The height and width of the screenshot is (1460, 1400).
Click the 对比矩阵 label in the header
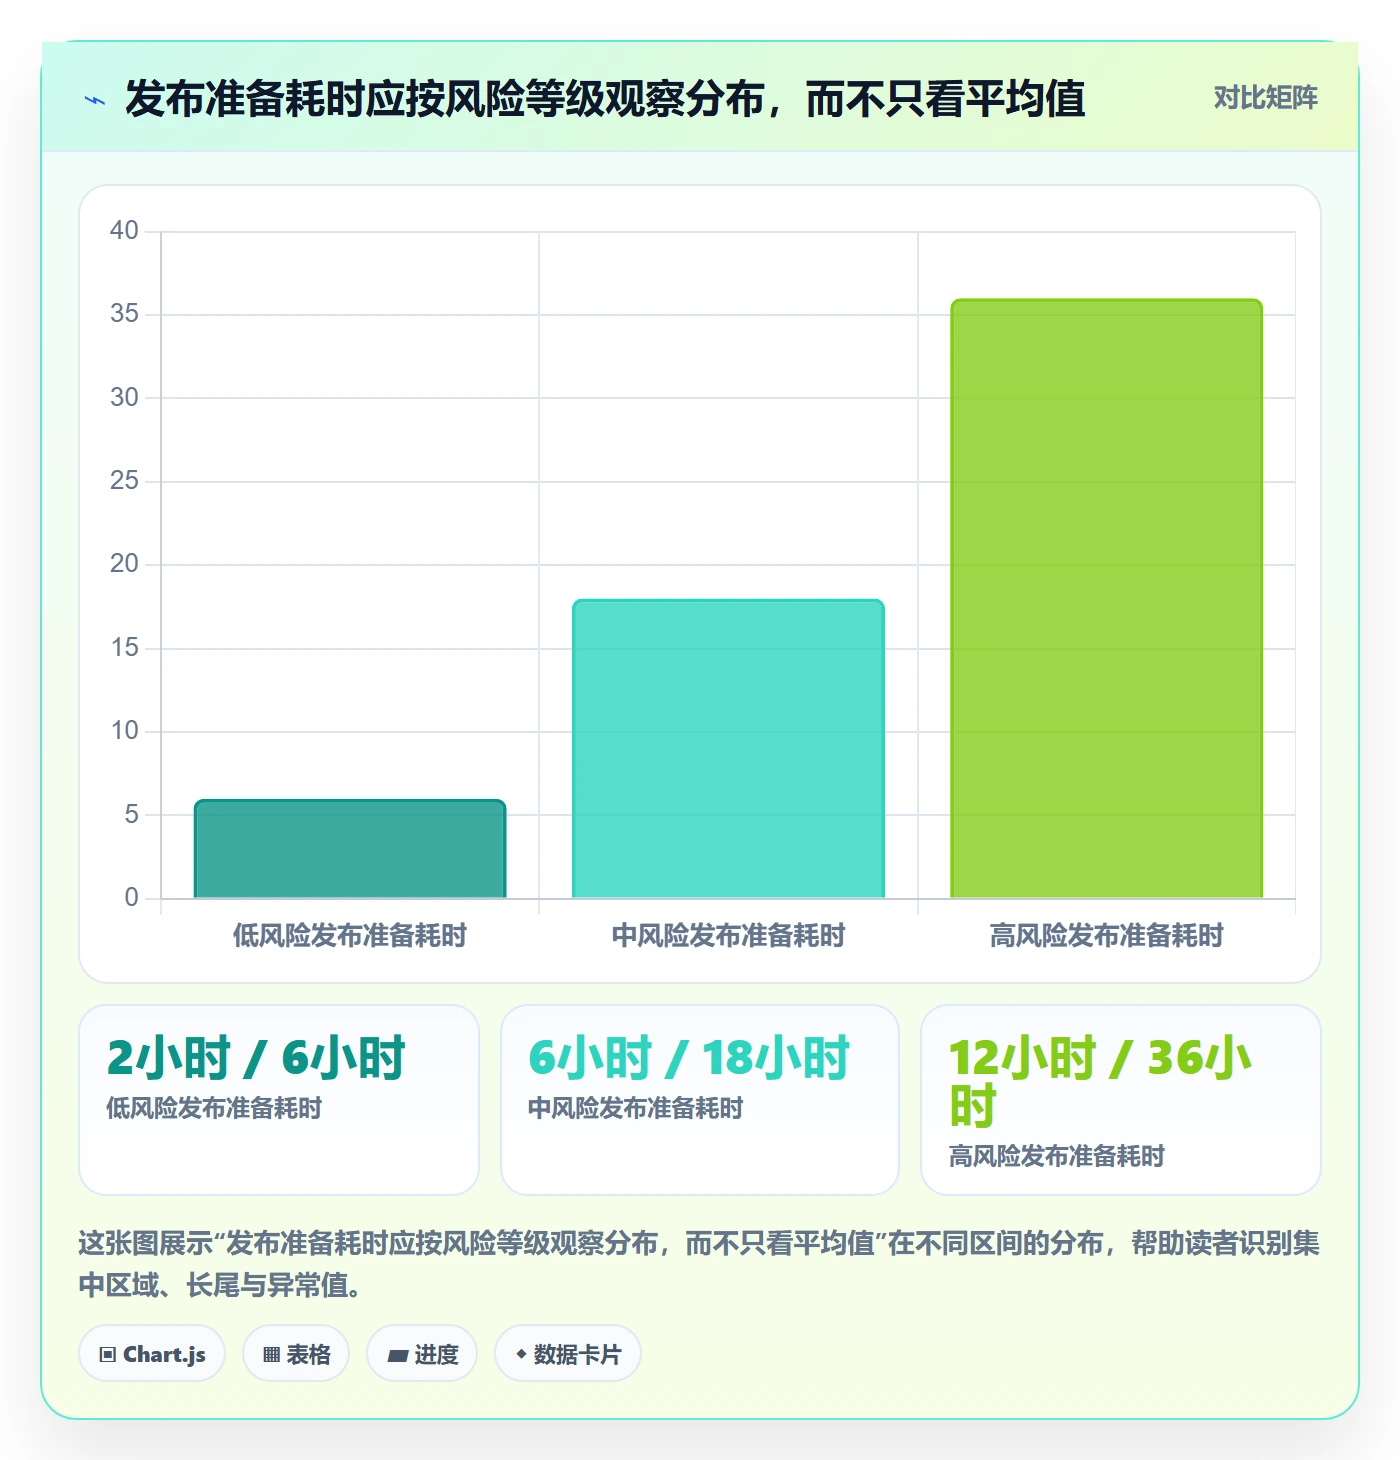click(1265, 98)
